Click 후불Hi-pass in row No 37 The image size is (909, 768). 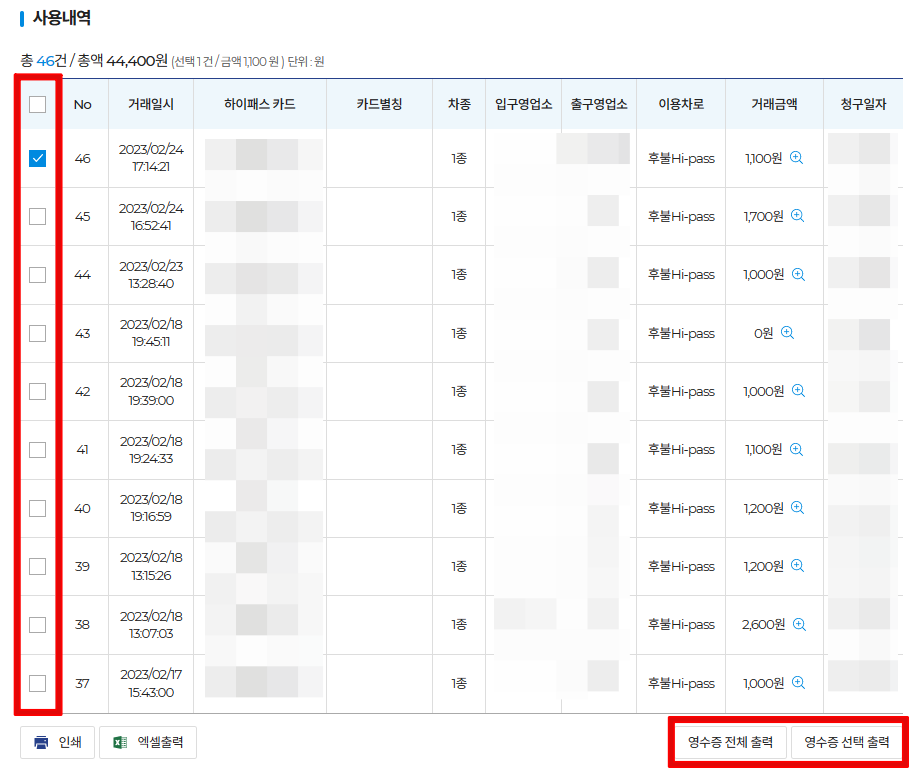[681, 683]
